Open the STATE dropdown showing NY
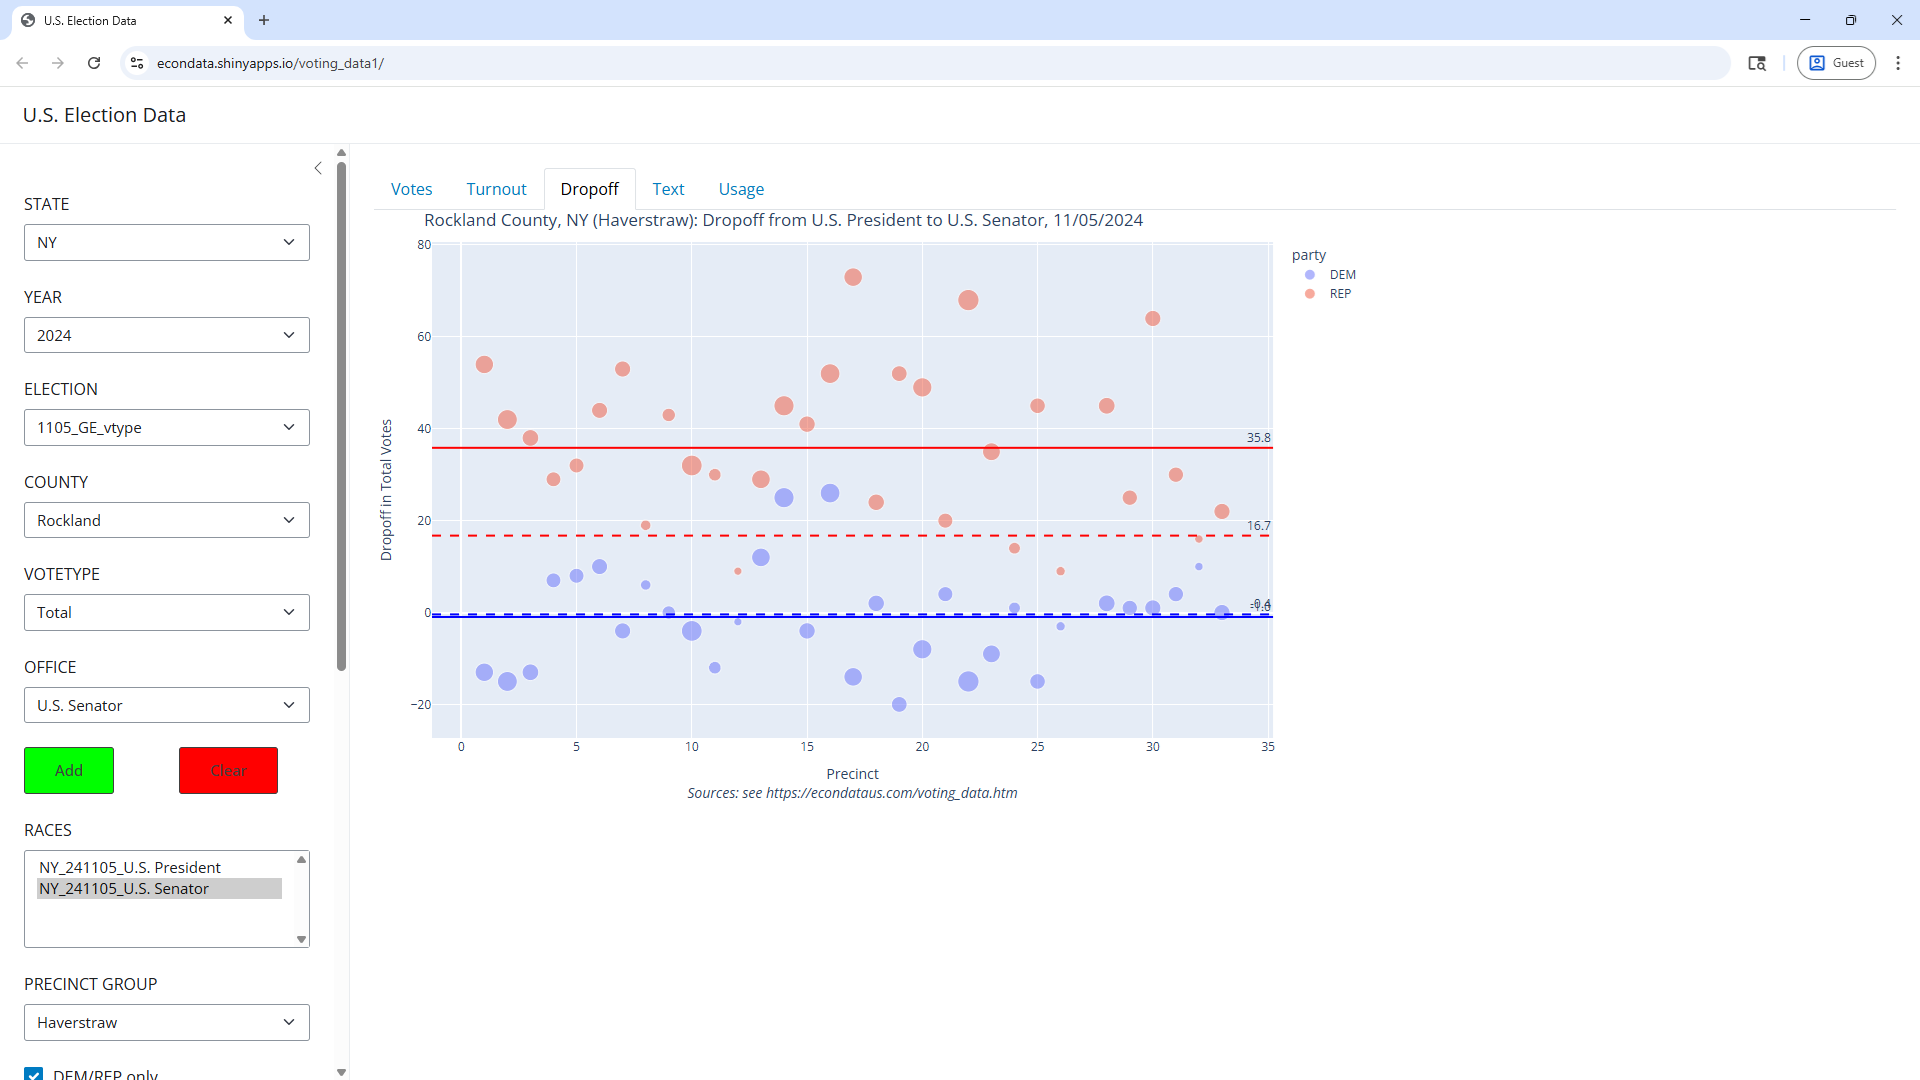Viewport: 1920px width, 1080px height. pyautogui.click(x=167, y=242)
